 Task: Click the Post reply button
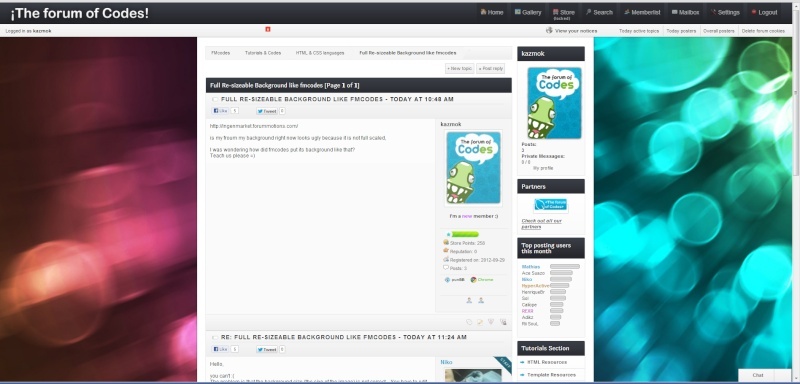click(490, 68)
